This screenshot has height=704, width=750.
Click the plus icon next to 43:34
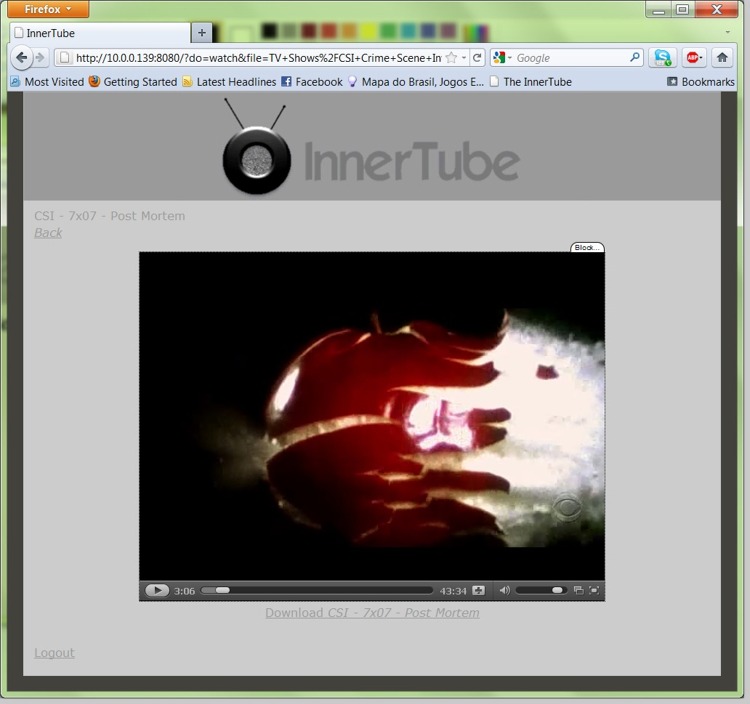coord(478,590)
